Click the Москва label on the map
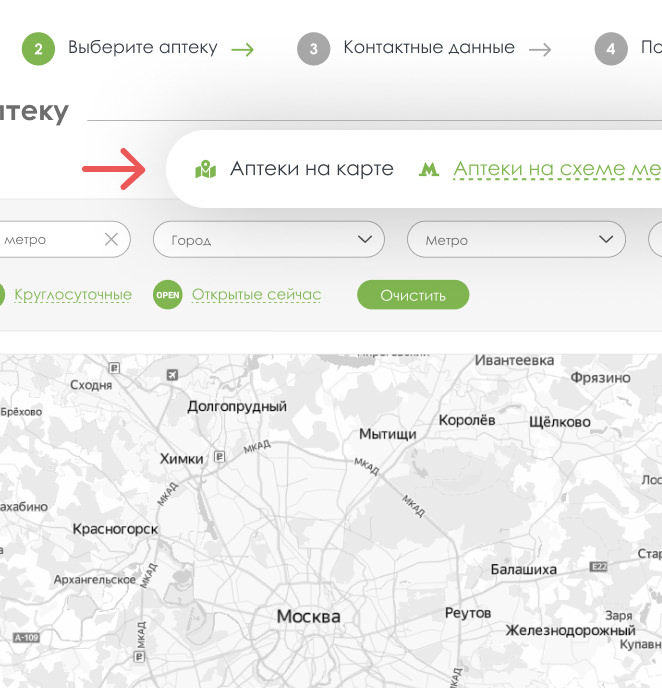Viewport: 662px width, 688px height. (308, 616)
